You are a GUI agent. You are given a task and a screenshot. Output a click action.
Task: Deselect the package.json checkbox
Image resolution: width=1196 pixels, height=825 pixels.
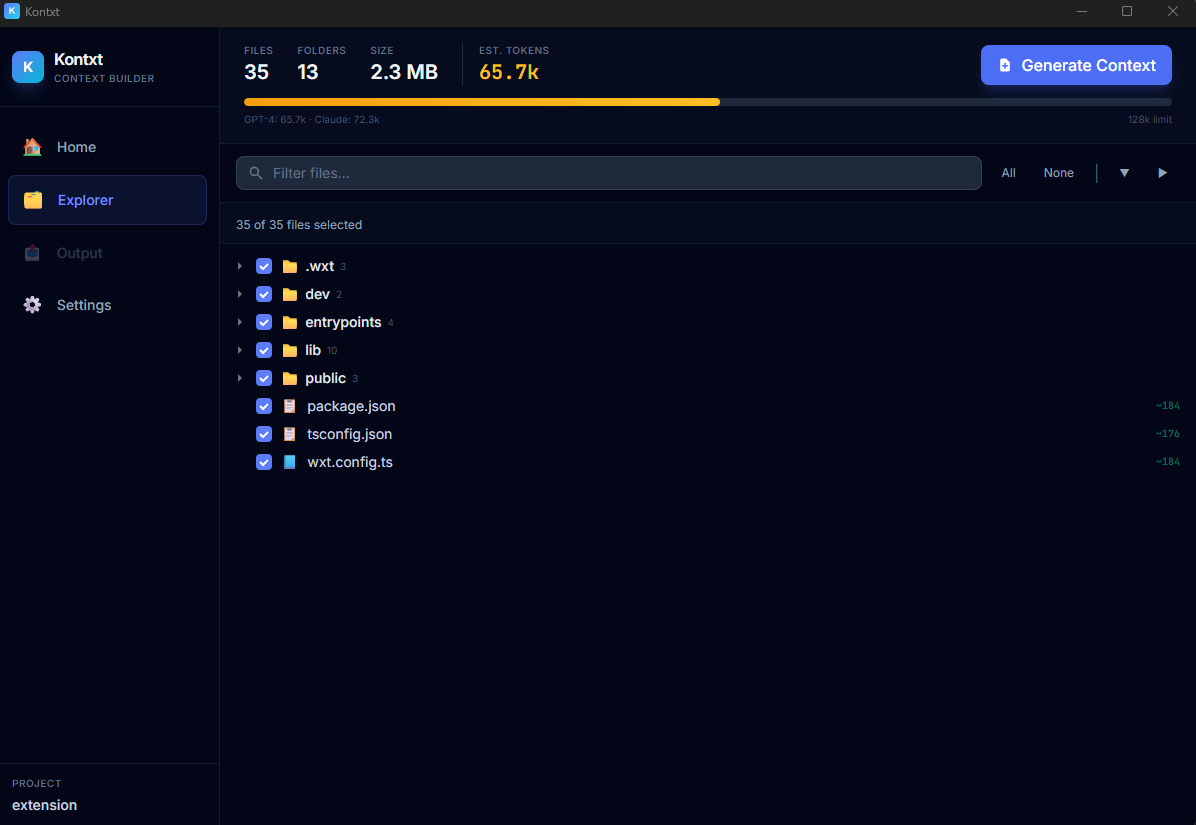click(264, 406)
